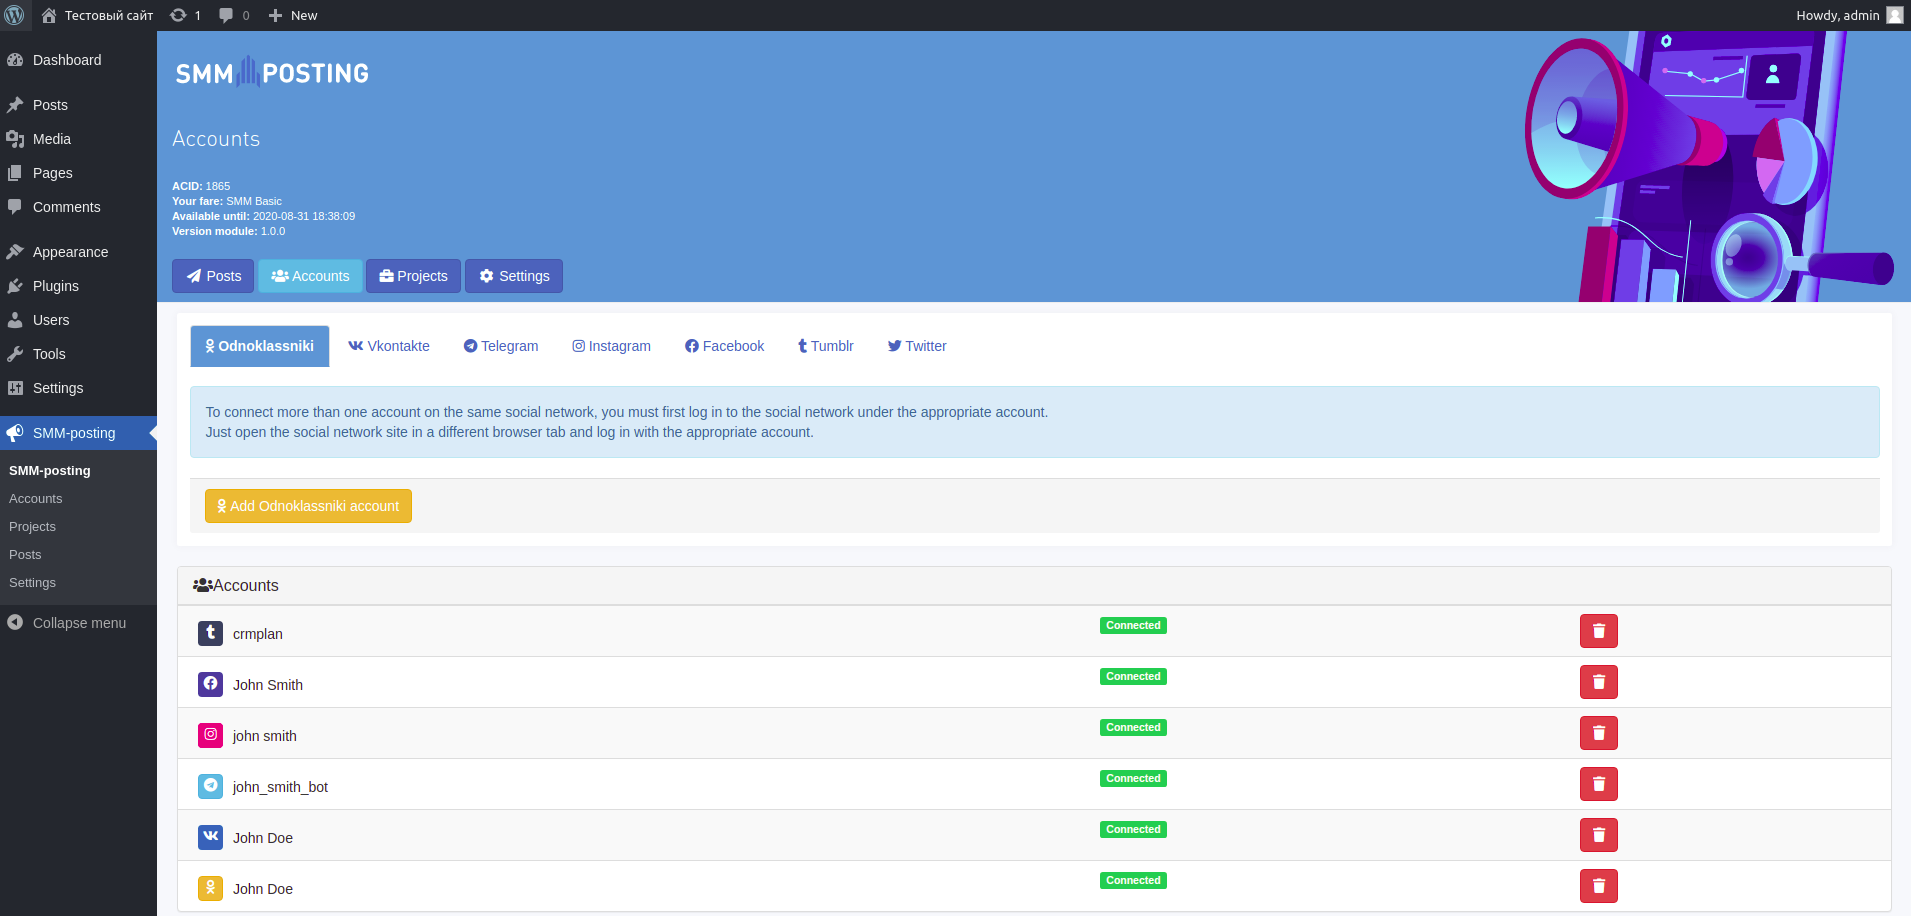
Task: Open the Posts button in plugin header
Action: (x=213, y=276)
